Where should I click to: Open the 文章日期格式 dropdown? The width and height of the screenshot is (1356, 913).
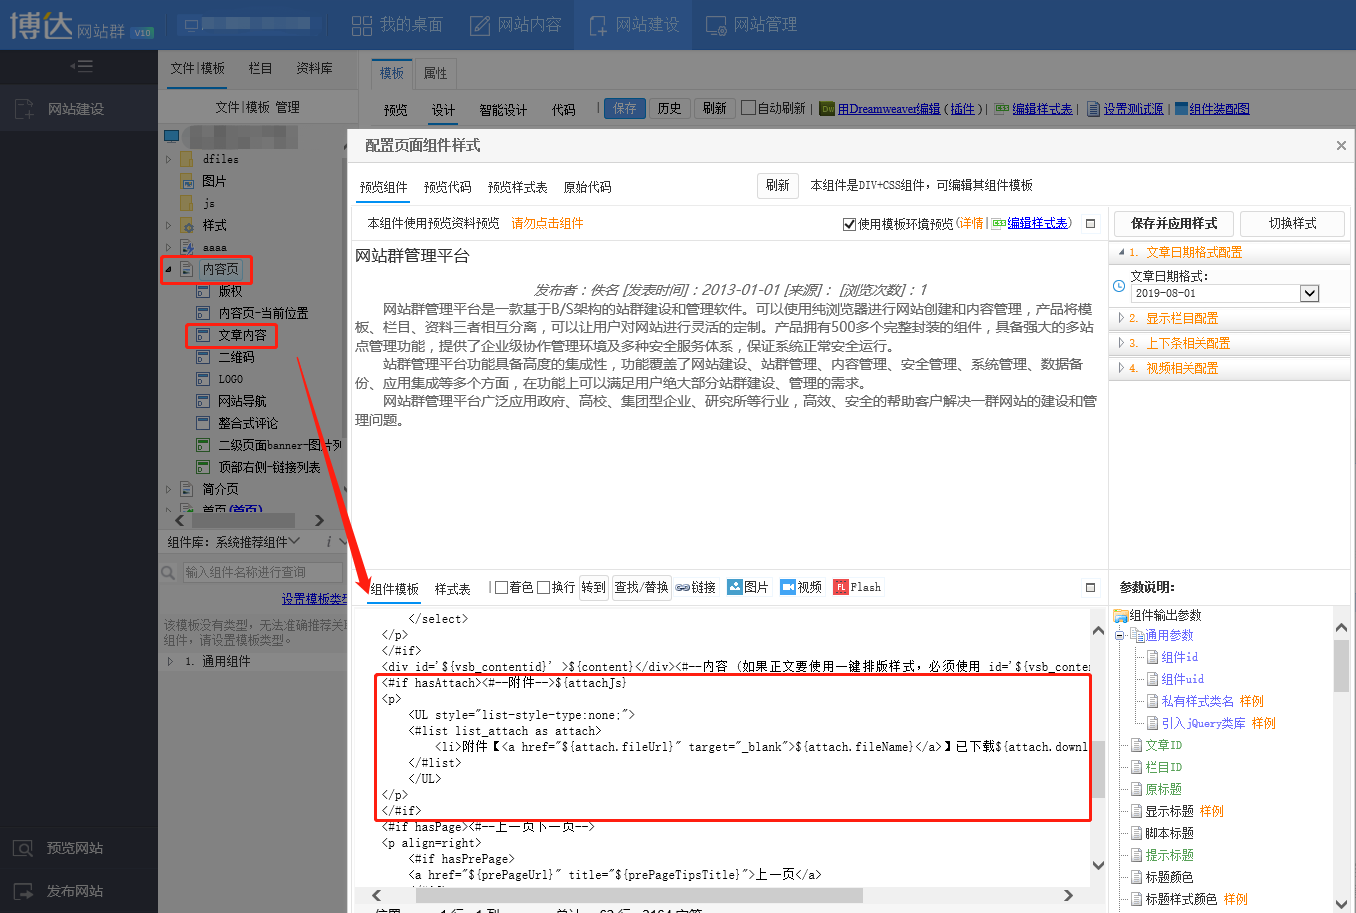pos(1309,293)
